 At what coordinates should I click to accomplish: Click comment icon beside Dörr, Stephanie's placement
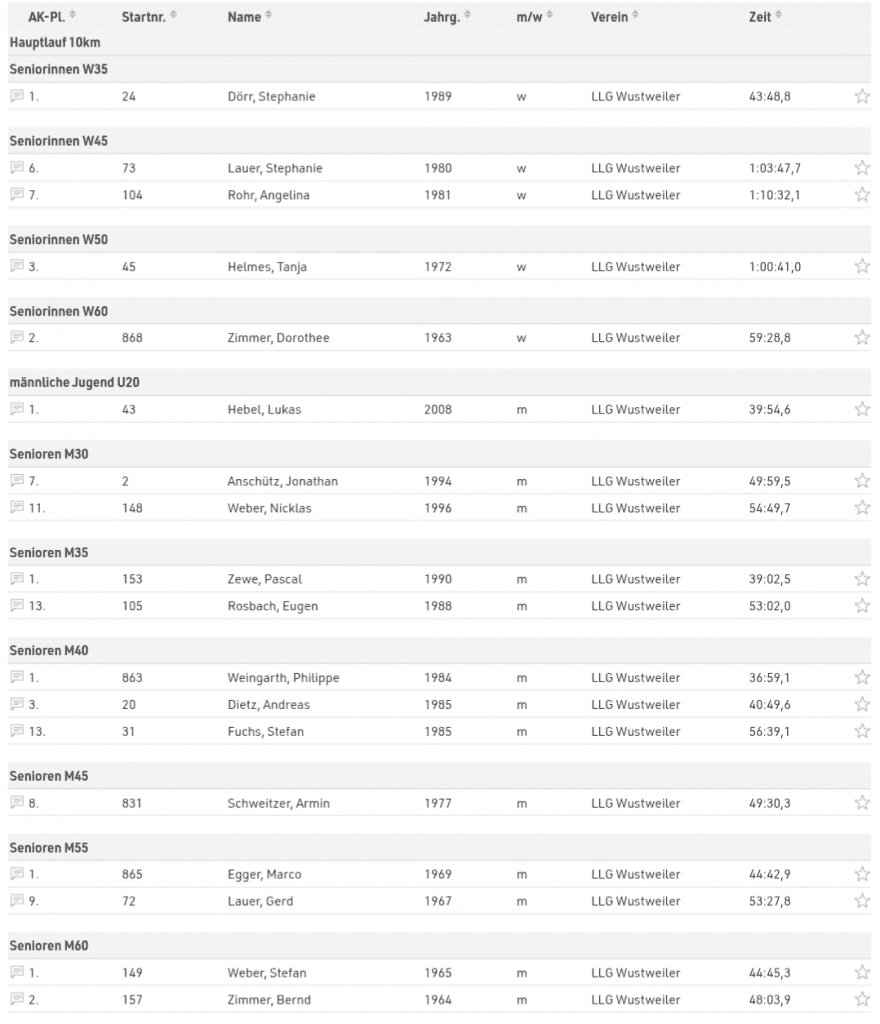coord(17,96)
